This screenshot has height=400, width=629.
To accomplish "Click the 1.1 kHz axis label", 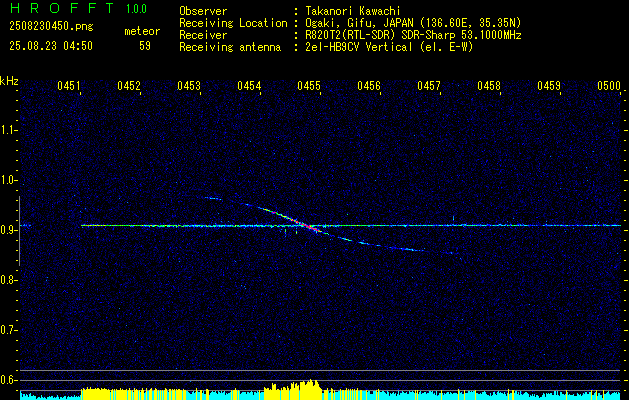I will click(7, 130).
